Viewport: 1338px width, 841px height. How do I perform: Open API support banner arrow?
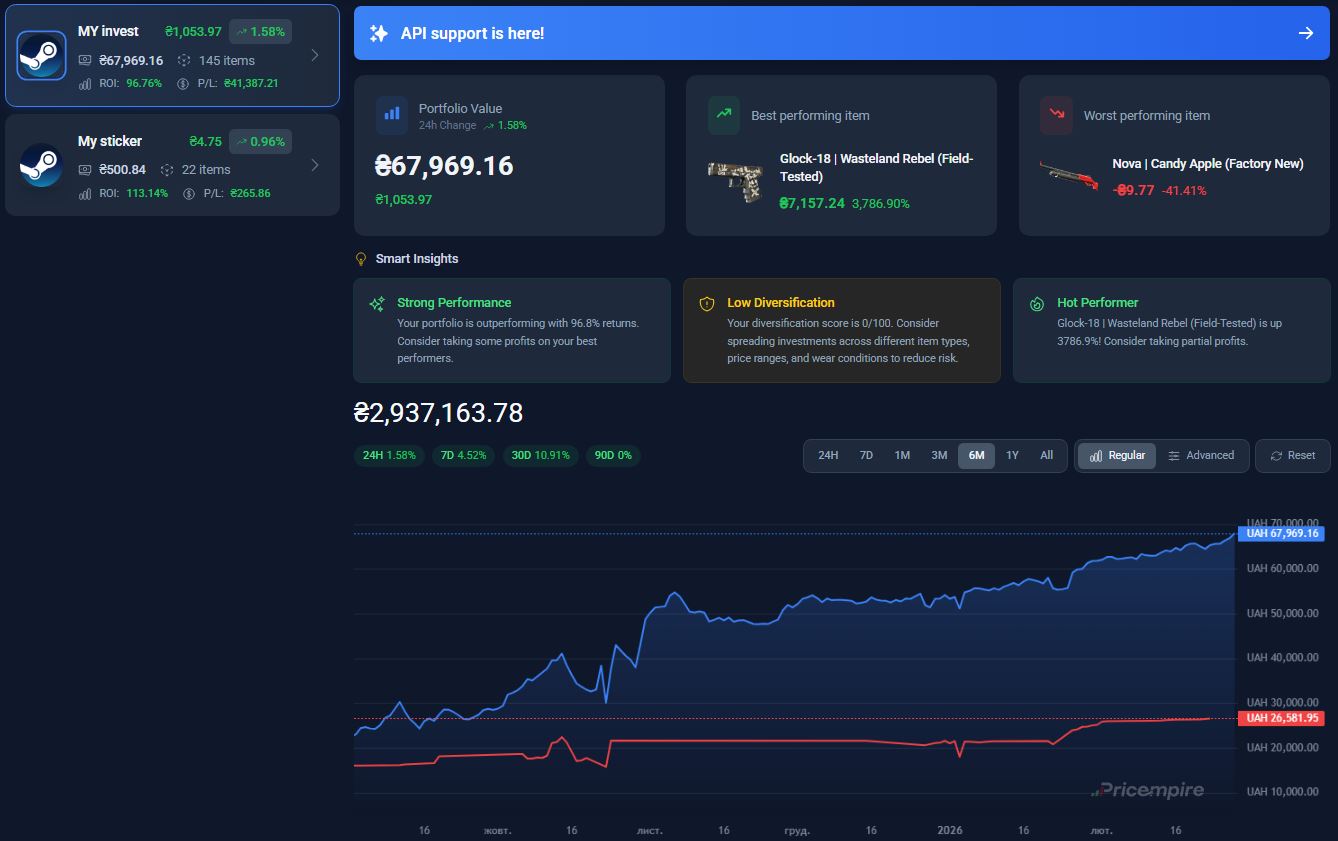[x=1305, y=33]
